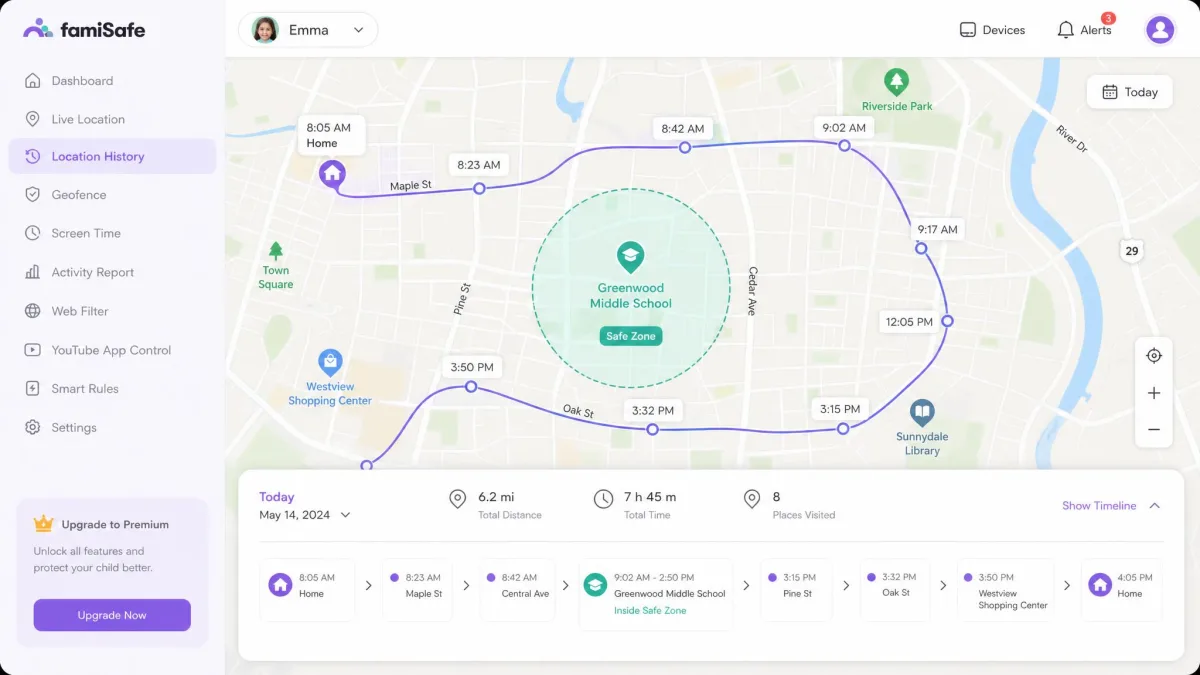The height and width of the screenshot is (675, 1200).
Task: Click Greenwood Middle School graduation-cap pin
Action: tap(630, 257)
